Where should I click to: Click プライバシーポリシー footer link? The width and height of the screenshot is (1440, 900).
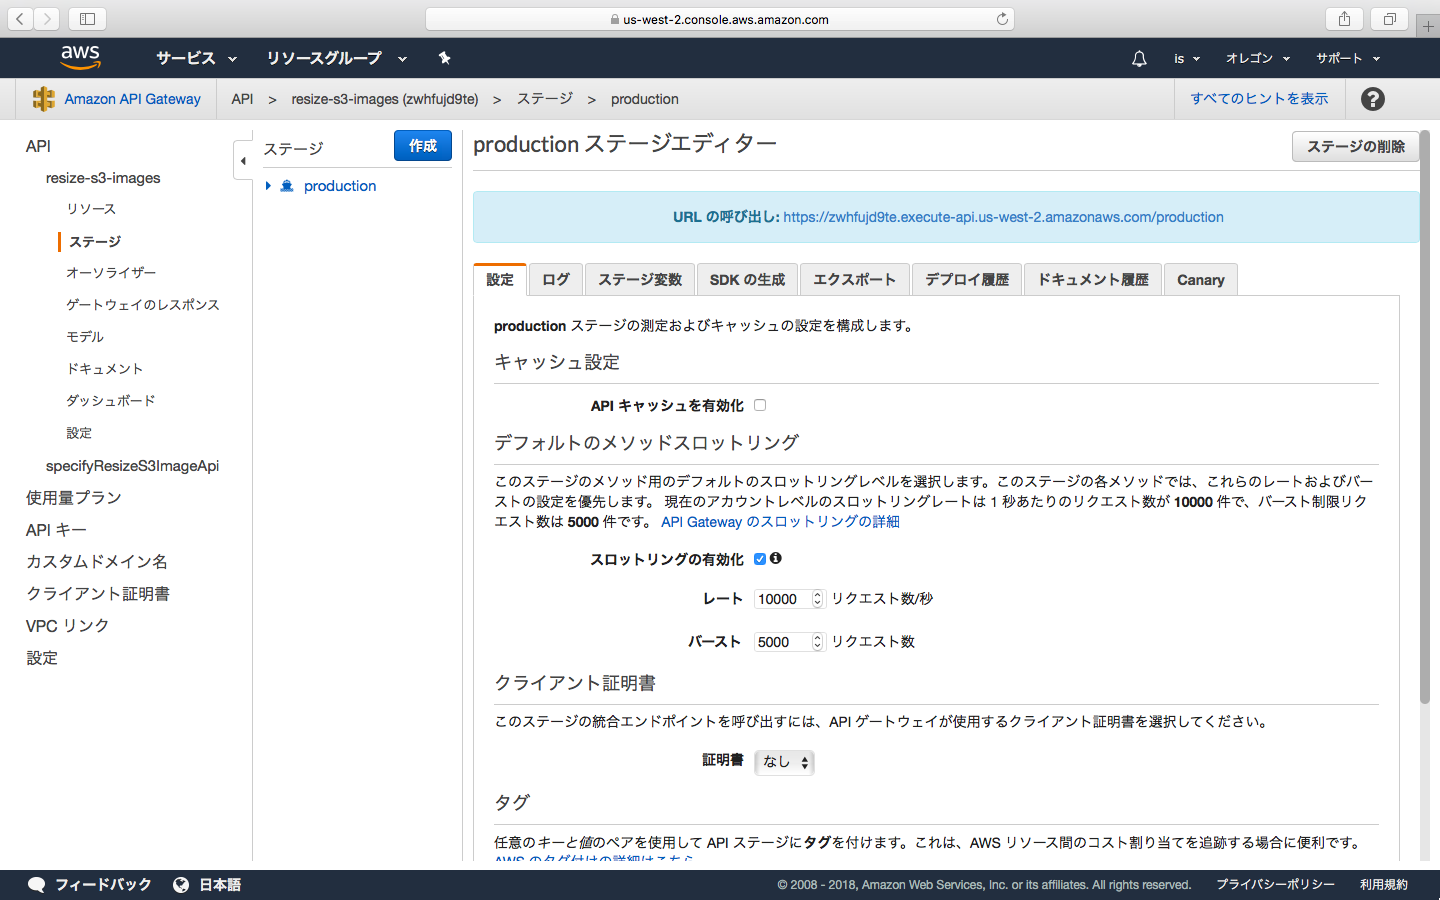(1275, 885)
